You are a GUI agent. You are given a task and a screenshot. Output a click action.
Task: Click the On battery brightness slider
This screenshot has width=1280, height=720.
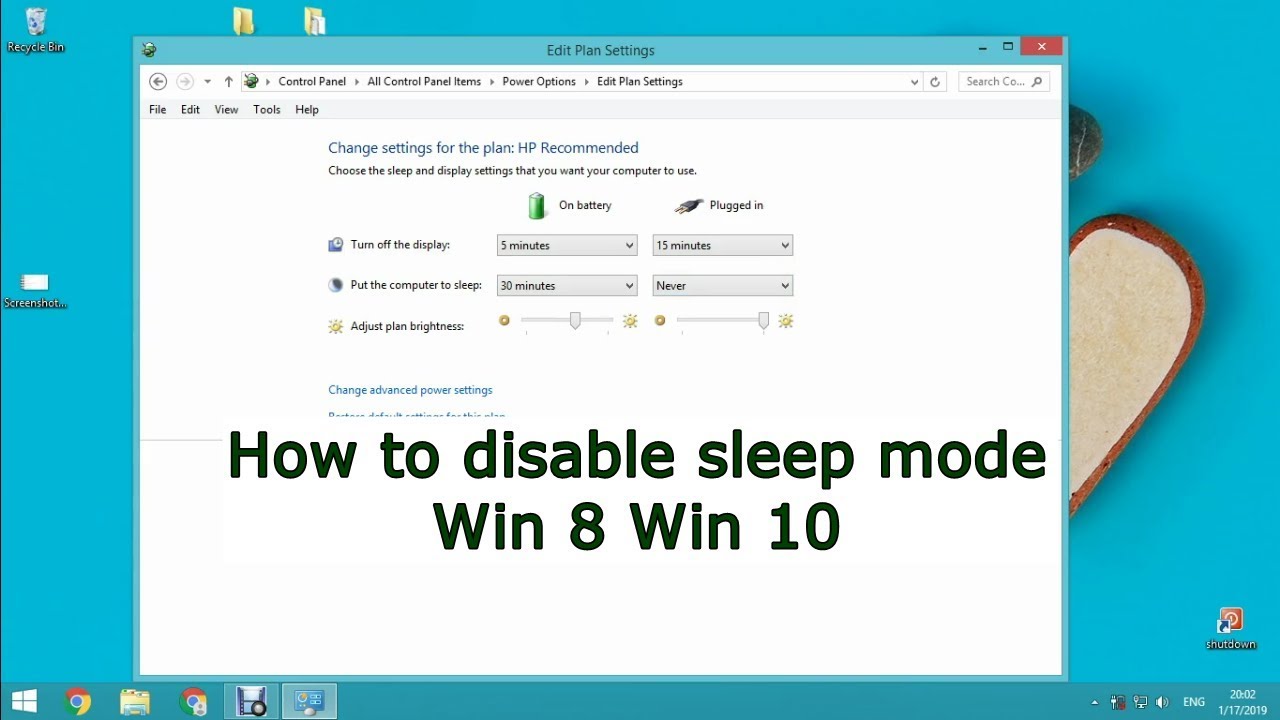tap(567, 321)
